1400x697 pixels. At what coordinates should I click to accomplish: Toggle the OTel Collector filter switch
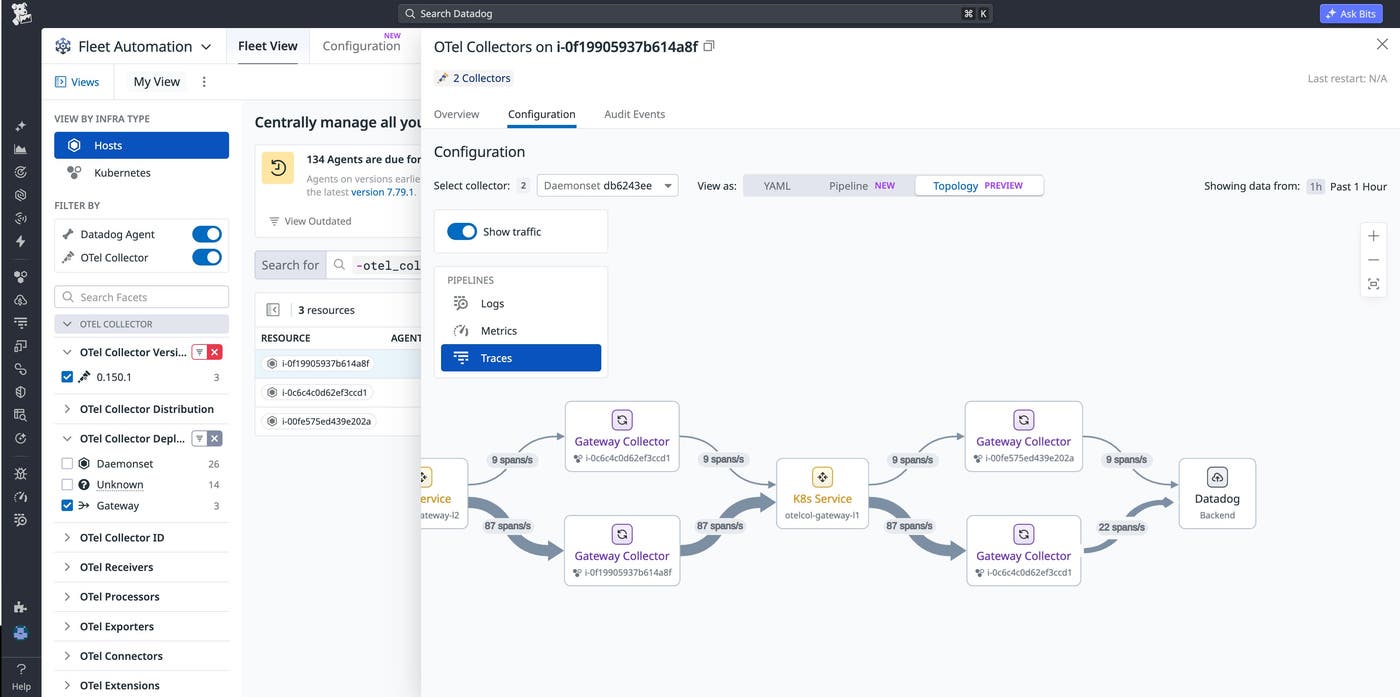point(207,257)
